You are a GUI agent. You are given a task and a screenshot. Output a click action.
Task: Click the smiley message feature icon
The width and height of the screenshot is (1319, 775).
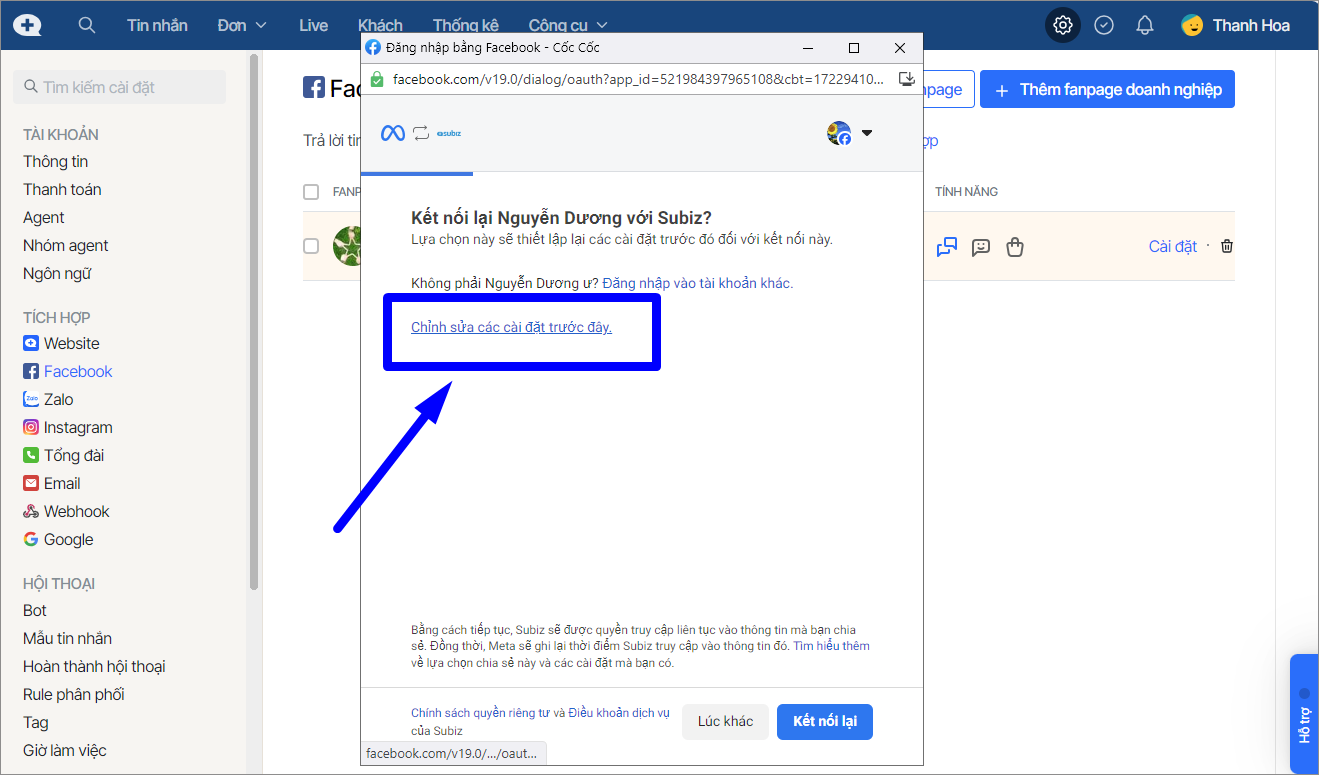coord(981,247)
